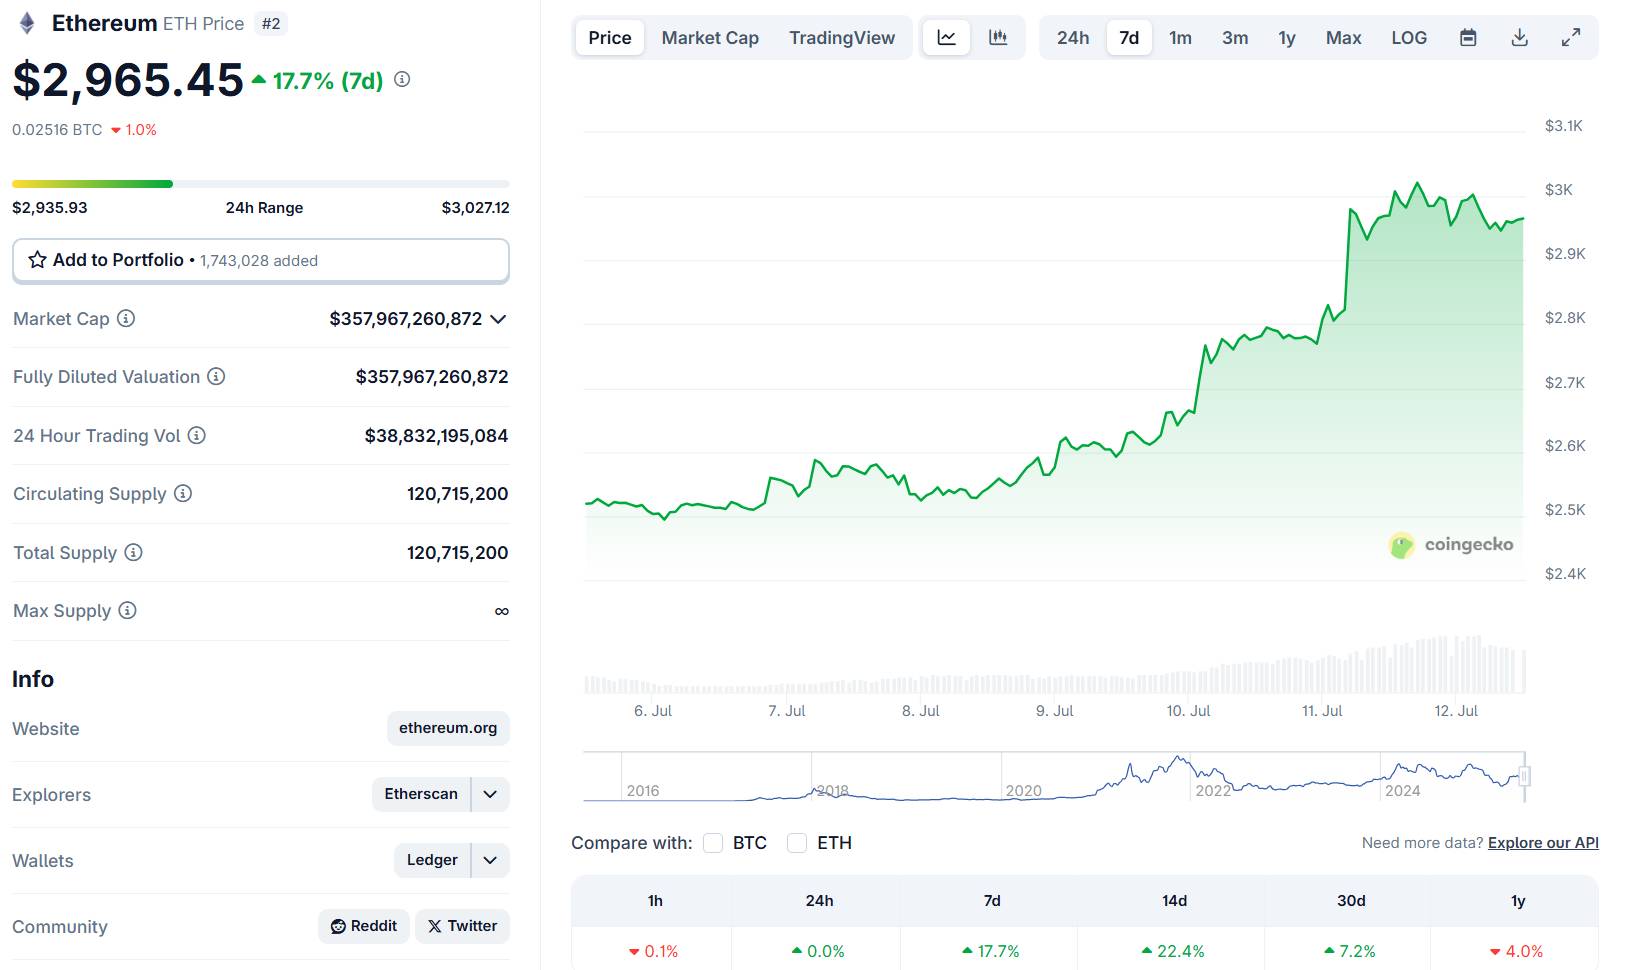Click the 24h Range progress bar
Screen dimensions: 1627x970
(x=261, y=184)
